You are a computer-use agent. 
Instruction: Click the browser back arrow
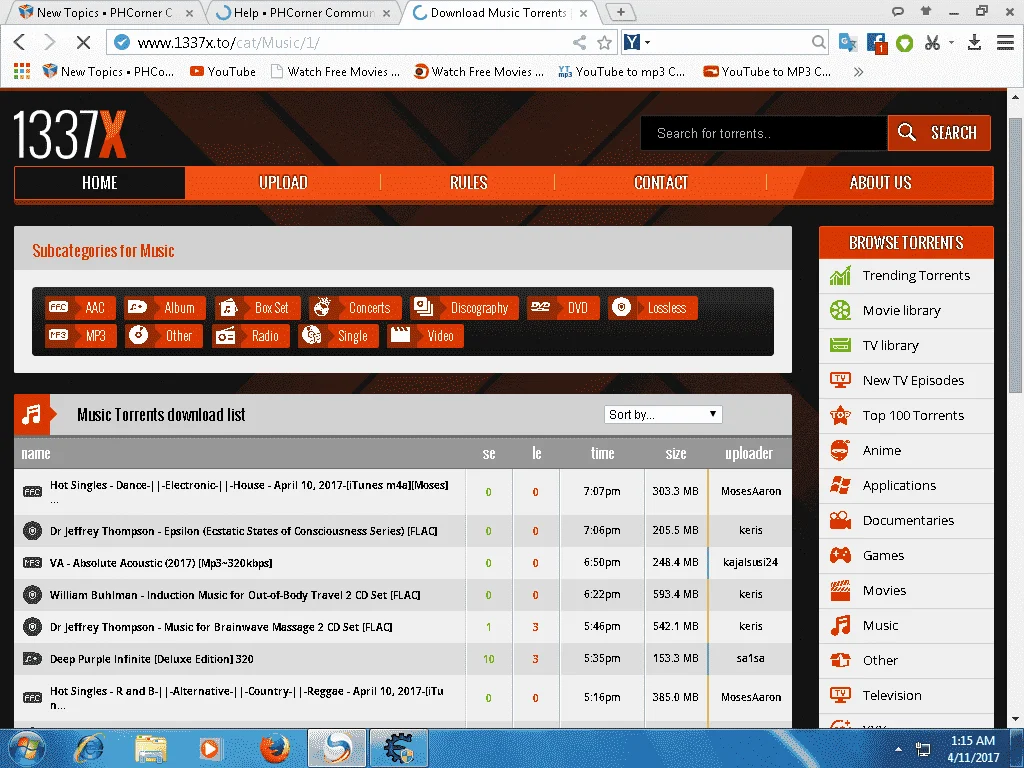(20, 42)
